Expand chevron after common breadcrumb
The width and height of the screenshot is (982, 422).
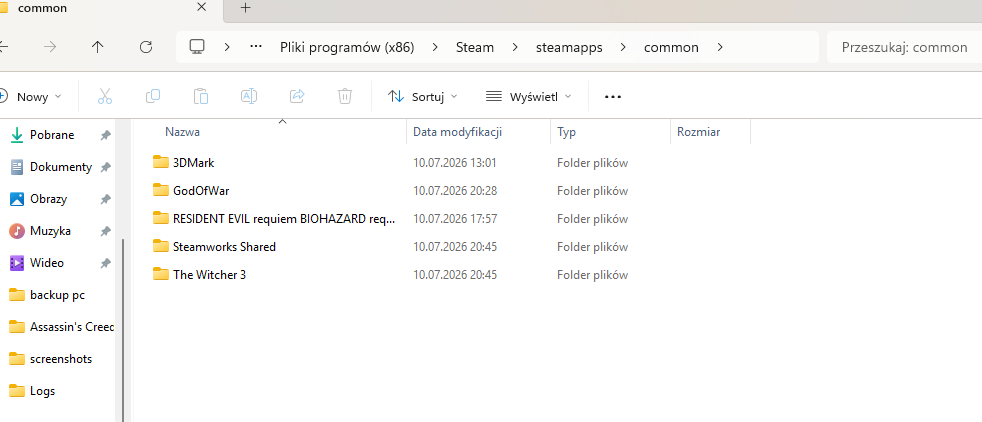(x=720, y=47)
